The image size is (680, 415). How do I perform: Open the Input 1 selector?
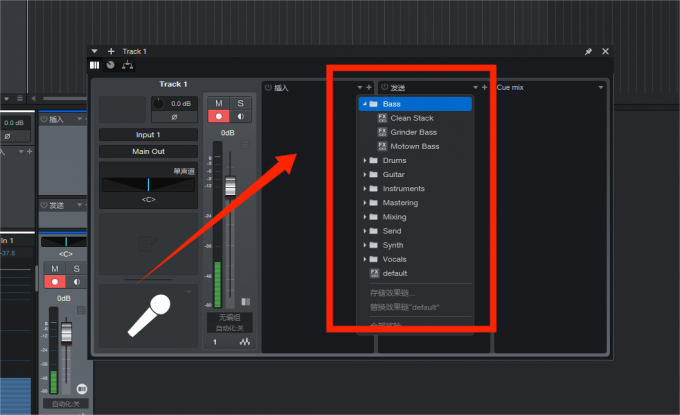click(148, 135)
